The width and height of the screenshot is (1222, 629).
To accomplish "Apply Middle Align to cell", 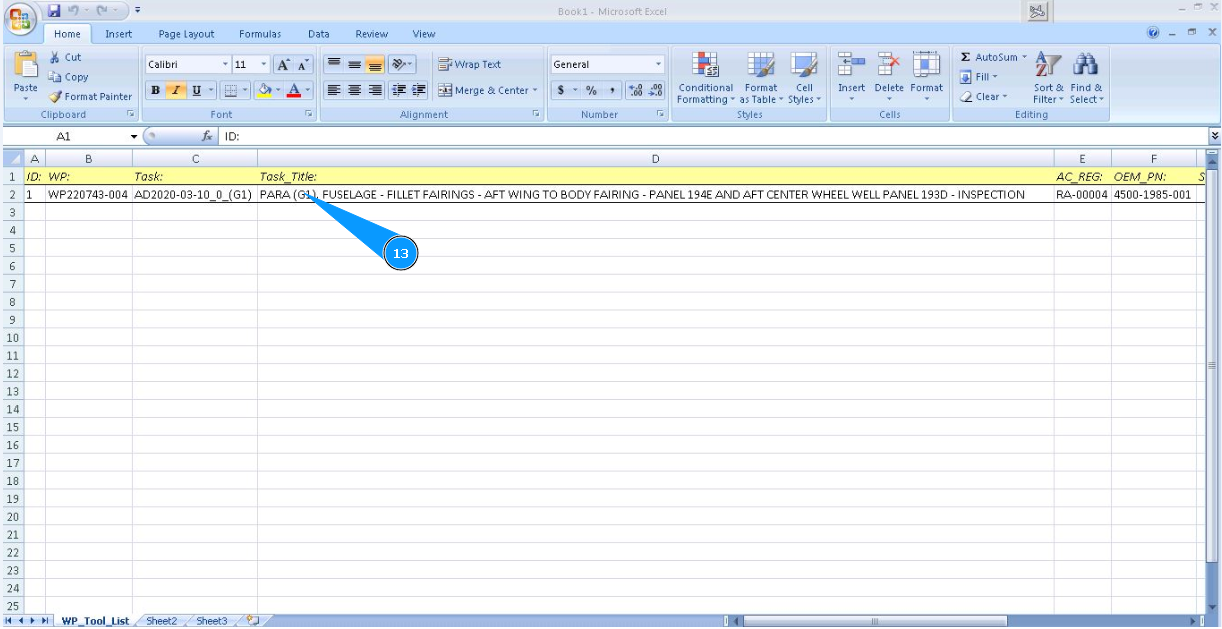I will pos(354,64).
